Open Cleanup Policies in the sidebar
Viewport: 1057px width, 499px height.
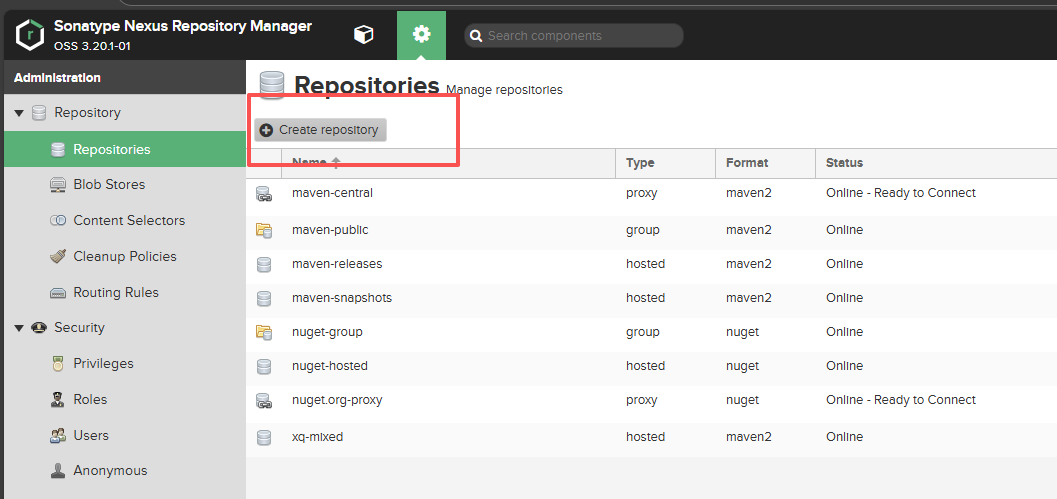click(x=125, y=256)
